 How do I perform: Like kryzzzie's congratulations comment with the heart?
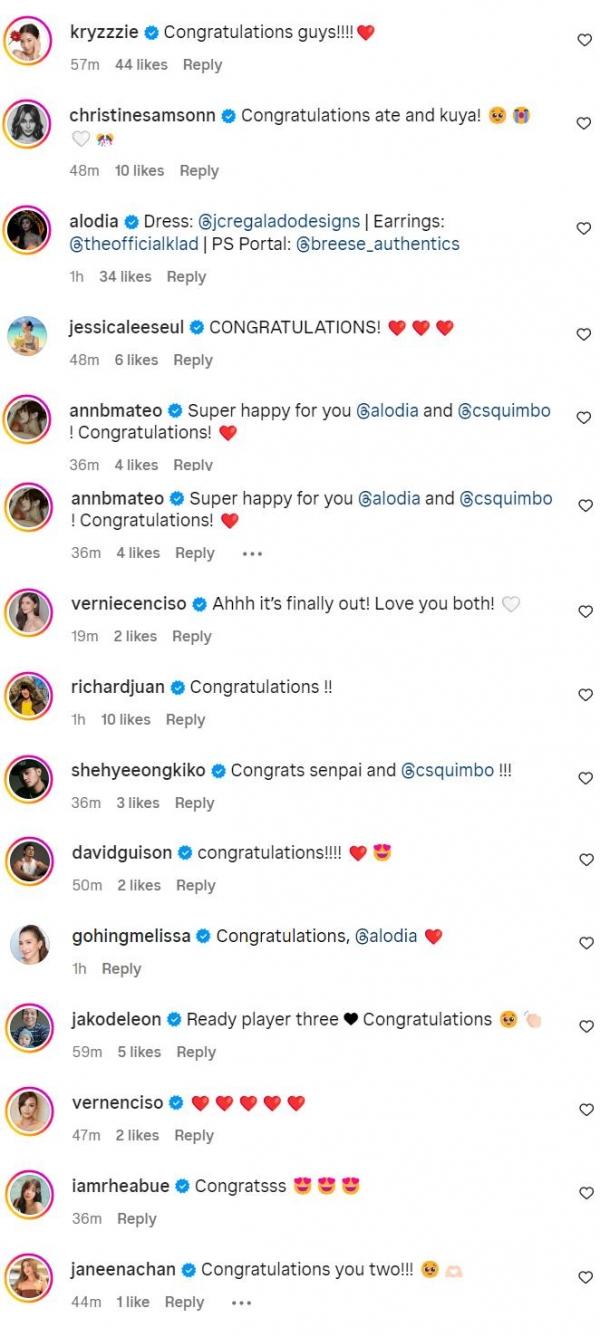point(585,40)
